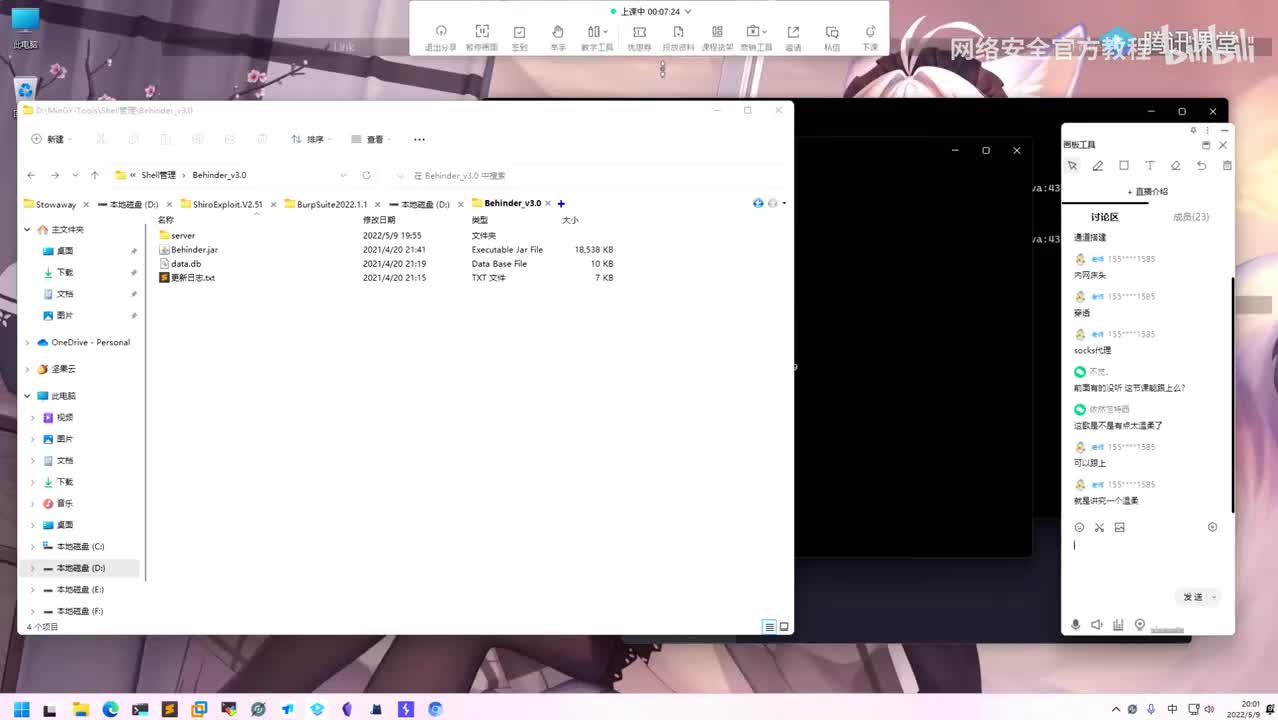Open 新建 new item menu in Explorer
The height and width of the screenshot is (720, 1278).
[x=51, y=139]
